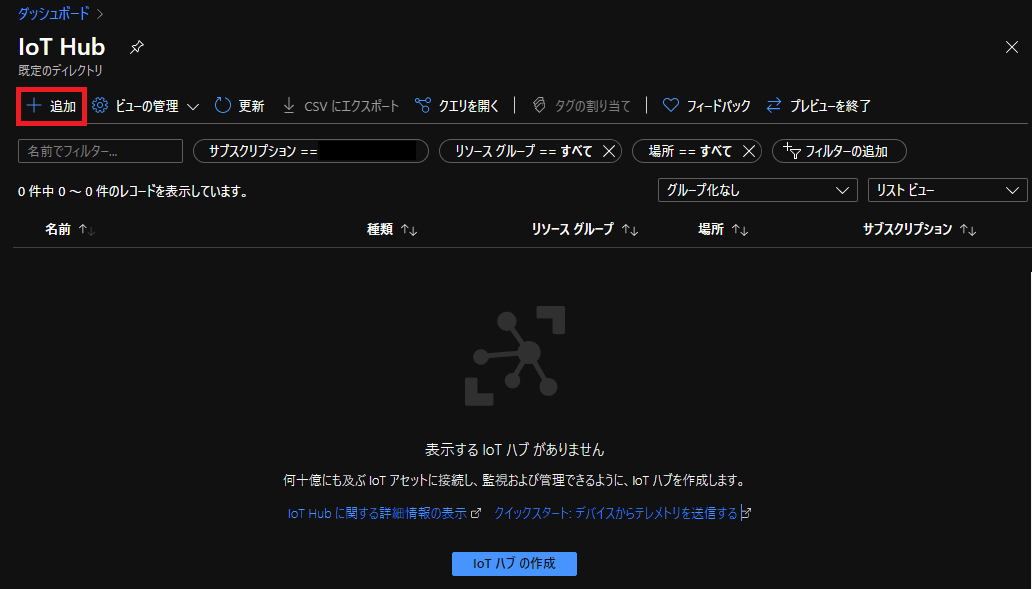This screenshot has width=1032, height=589.
Task: Click the クエリを開く query icon
Action: pos(423,105)
